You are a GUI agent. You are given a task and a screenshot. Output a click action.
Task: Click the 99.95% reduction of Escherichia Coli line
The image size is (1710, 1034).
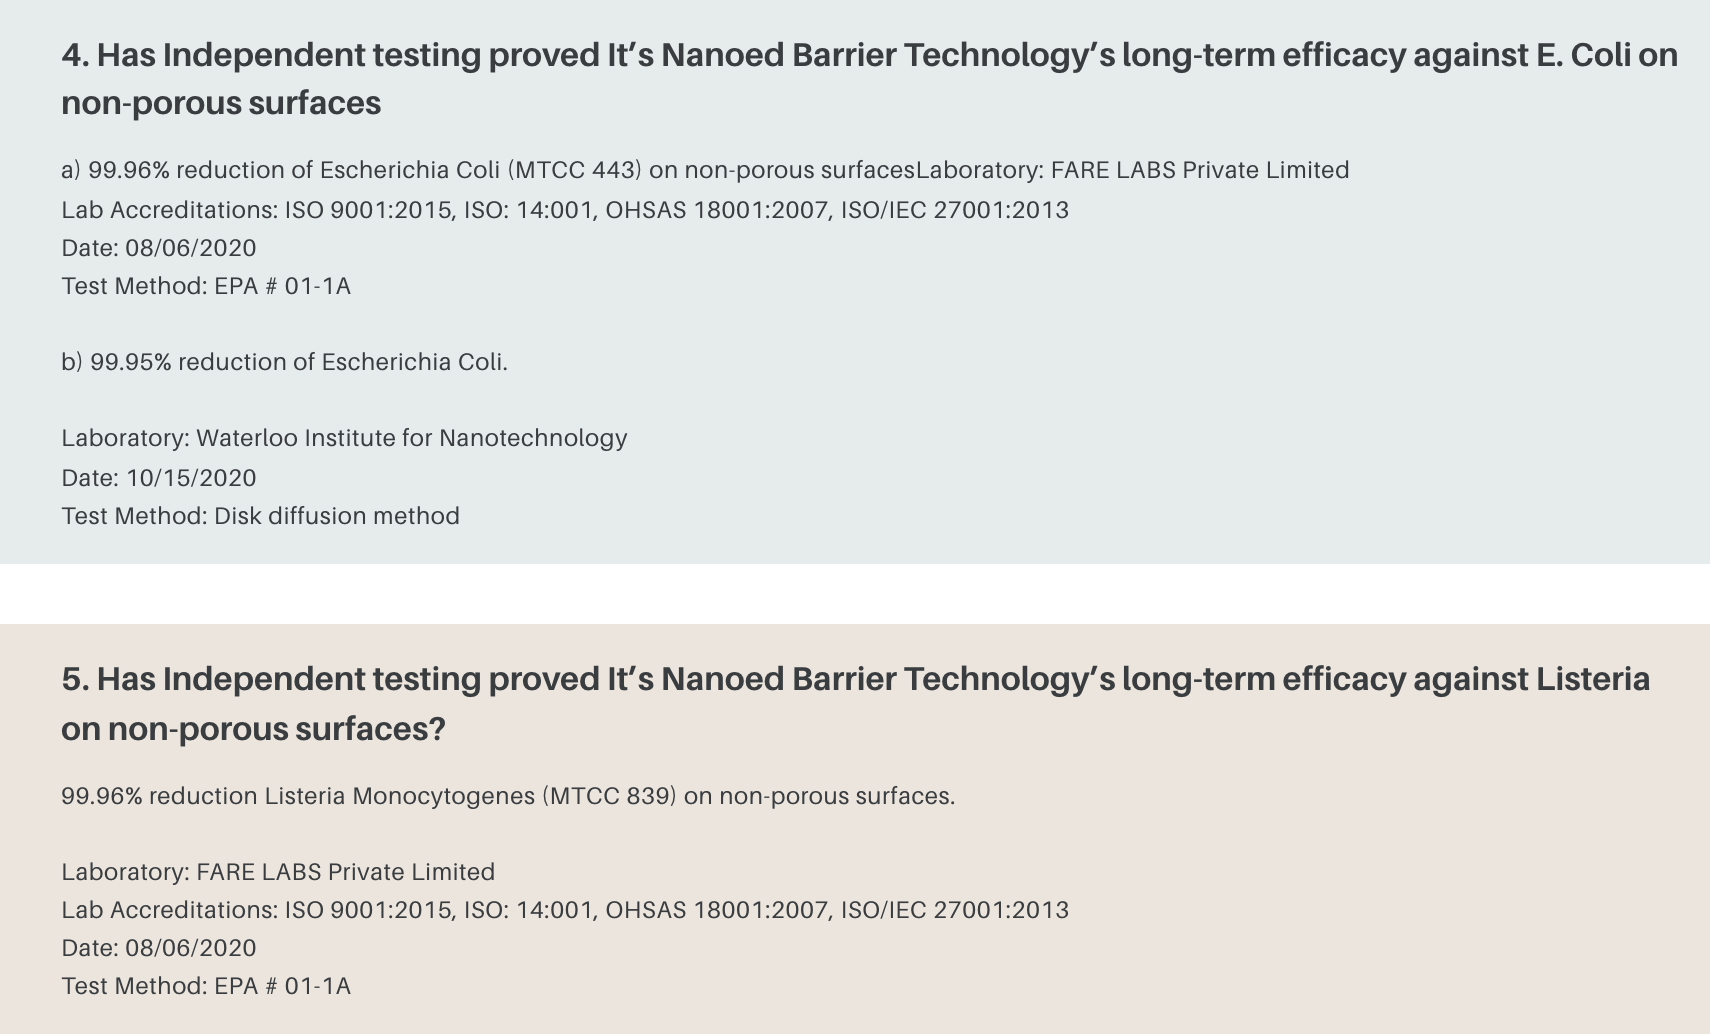coord(284,362)
